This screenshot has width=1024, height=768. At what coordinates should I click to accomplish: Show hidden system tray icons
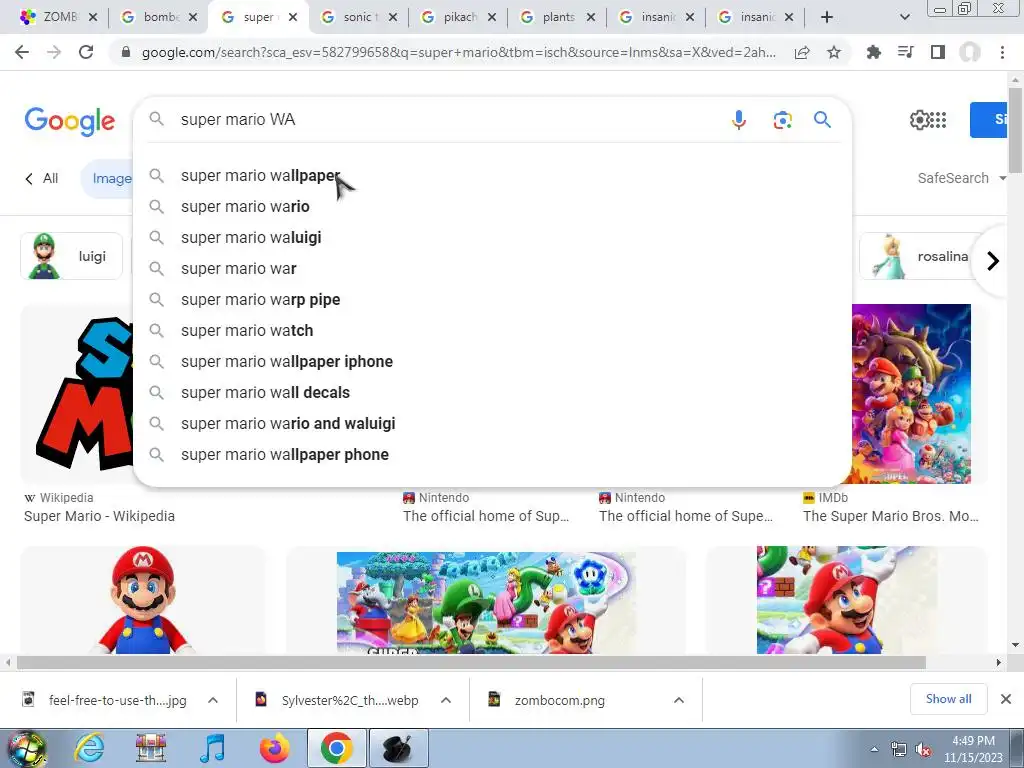pyautogui.click(x=874, y=749)
